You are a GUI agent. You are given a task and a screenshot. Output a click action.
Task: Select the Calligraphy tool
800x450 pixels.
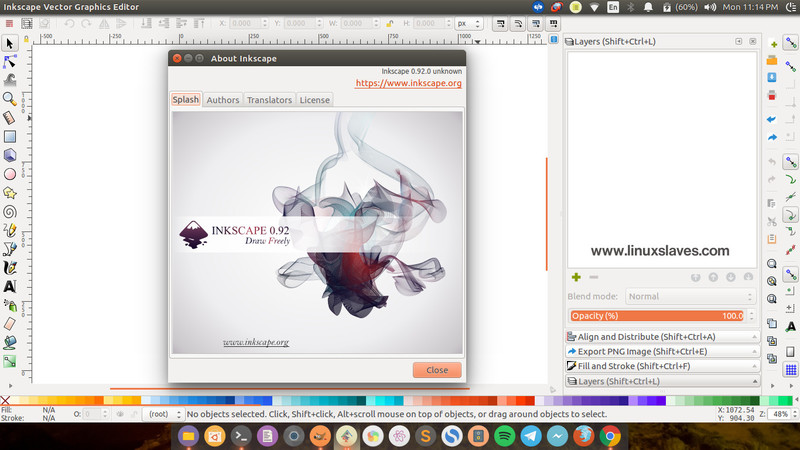coord(10,268)
